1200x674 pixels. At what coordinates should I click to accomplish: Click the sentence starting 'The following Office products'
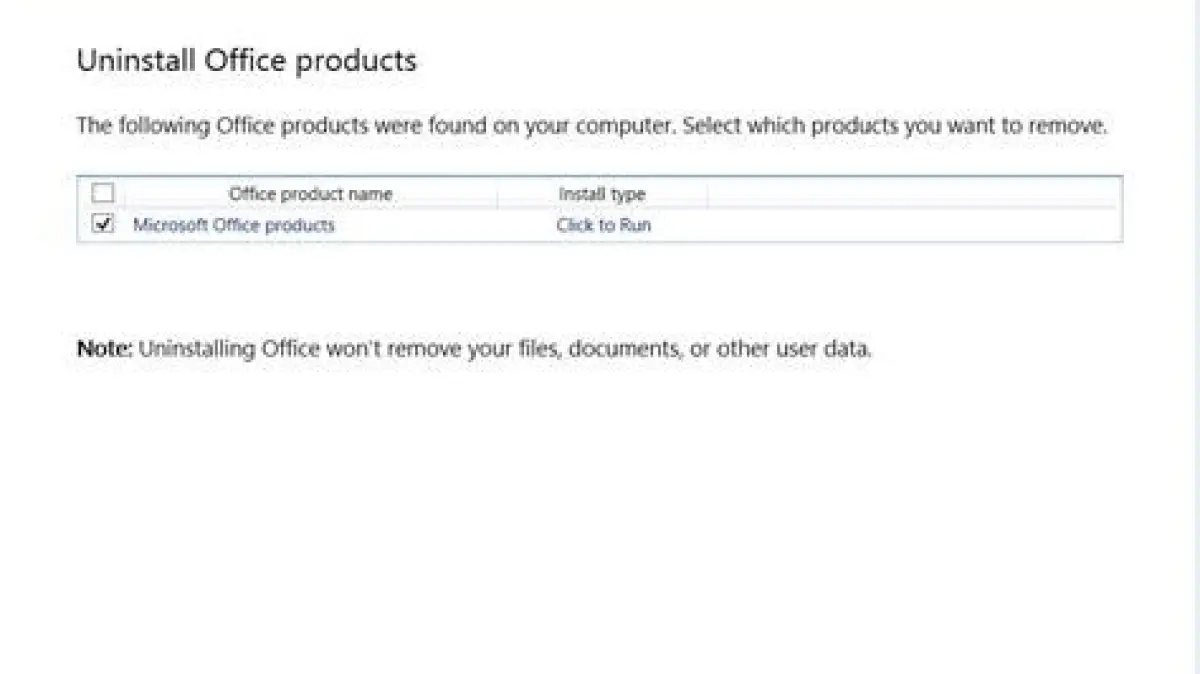376,127
